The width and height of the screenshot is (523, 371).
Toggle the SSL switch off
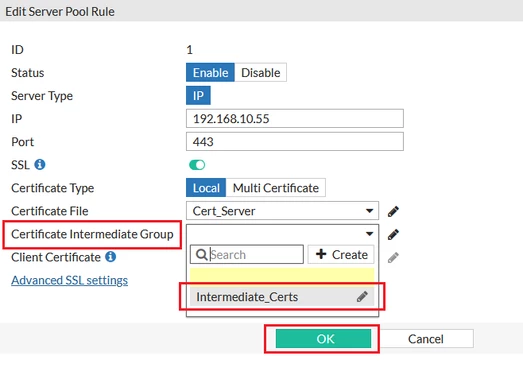coord(197,165)
